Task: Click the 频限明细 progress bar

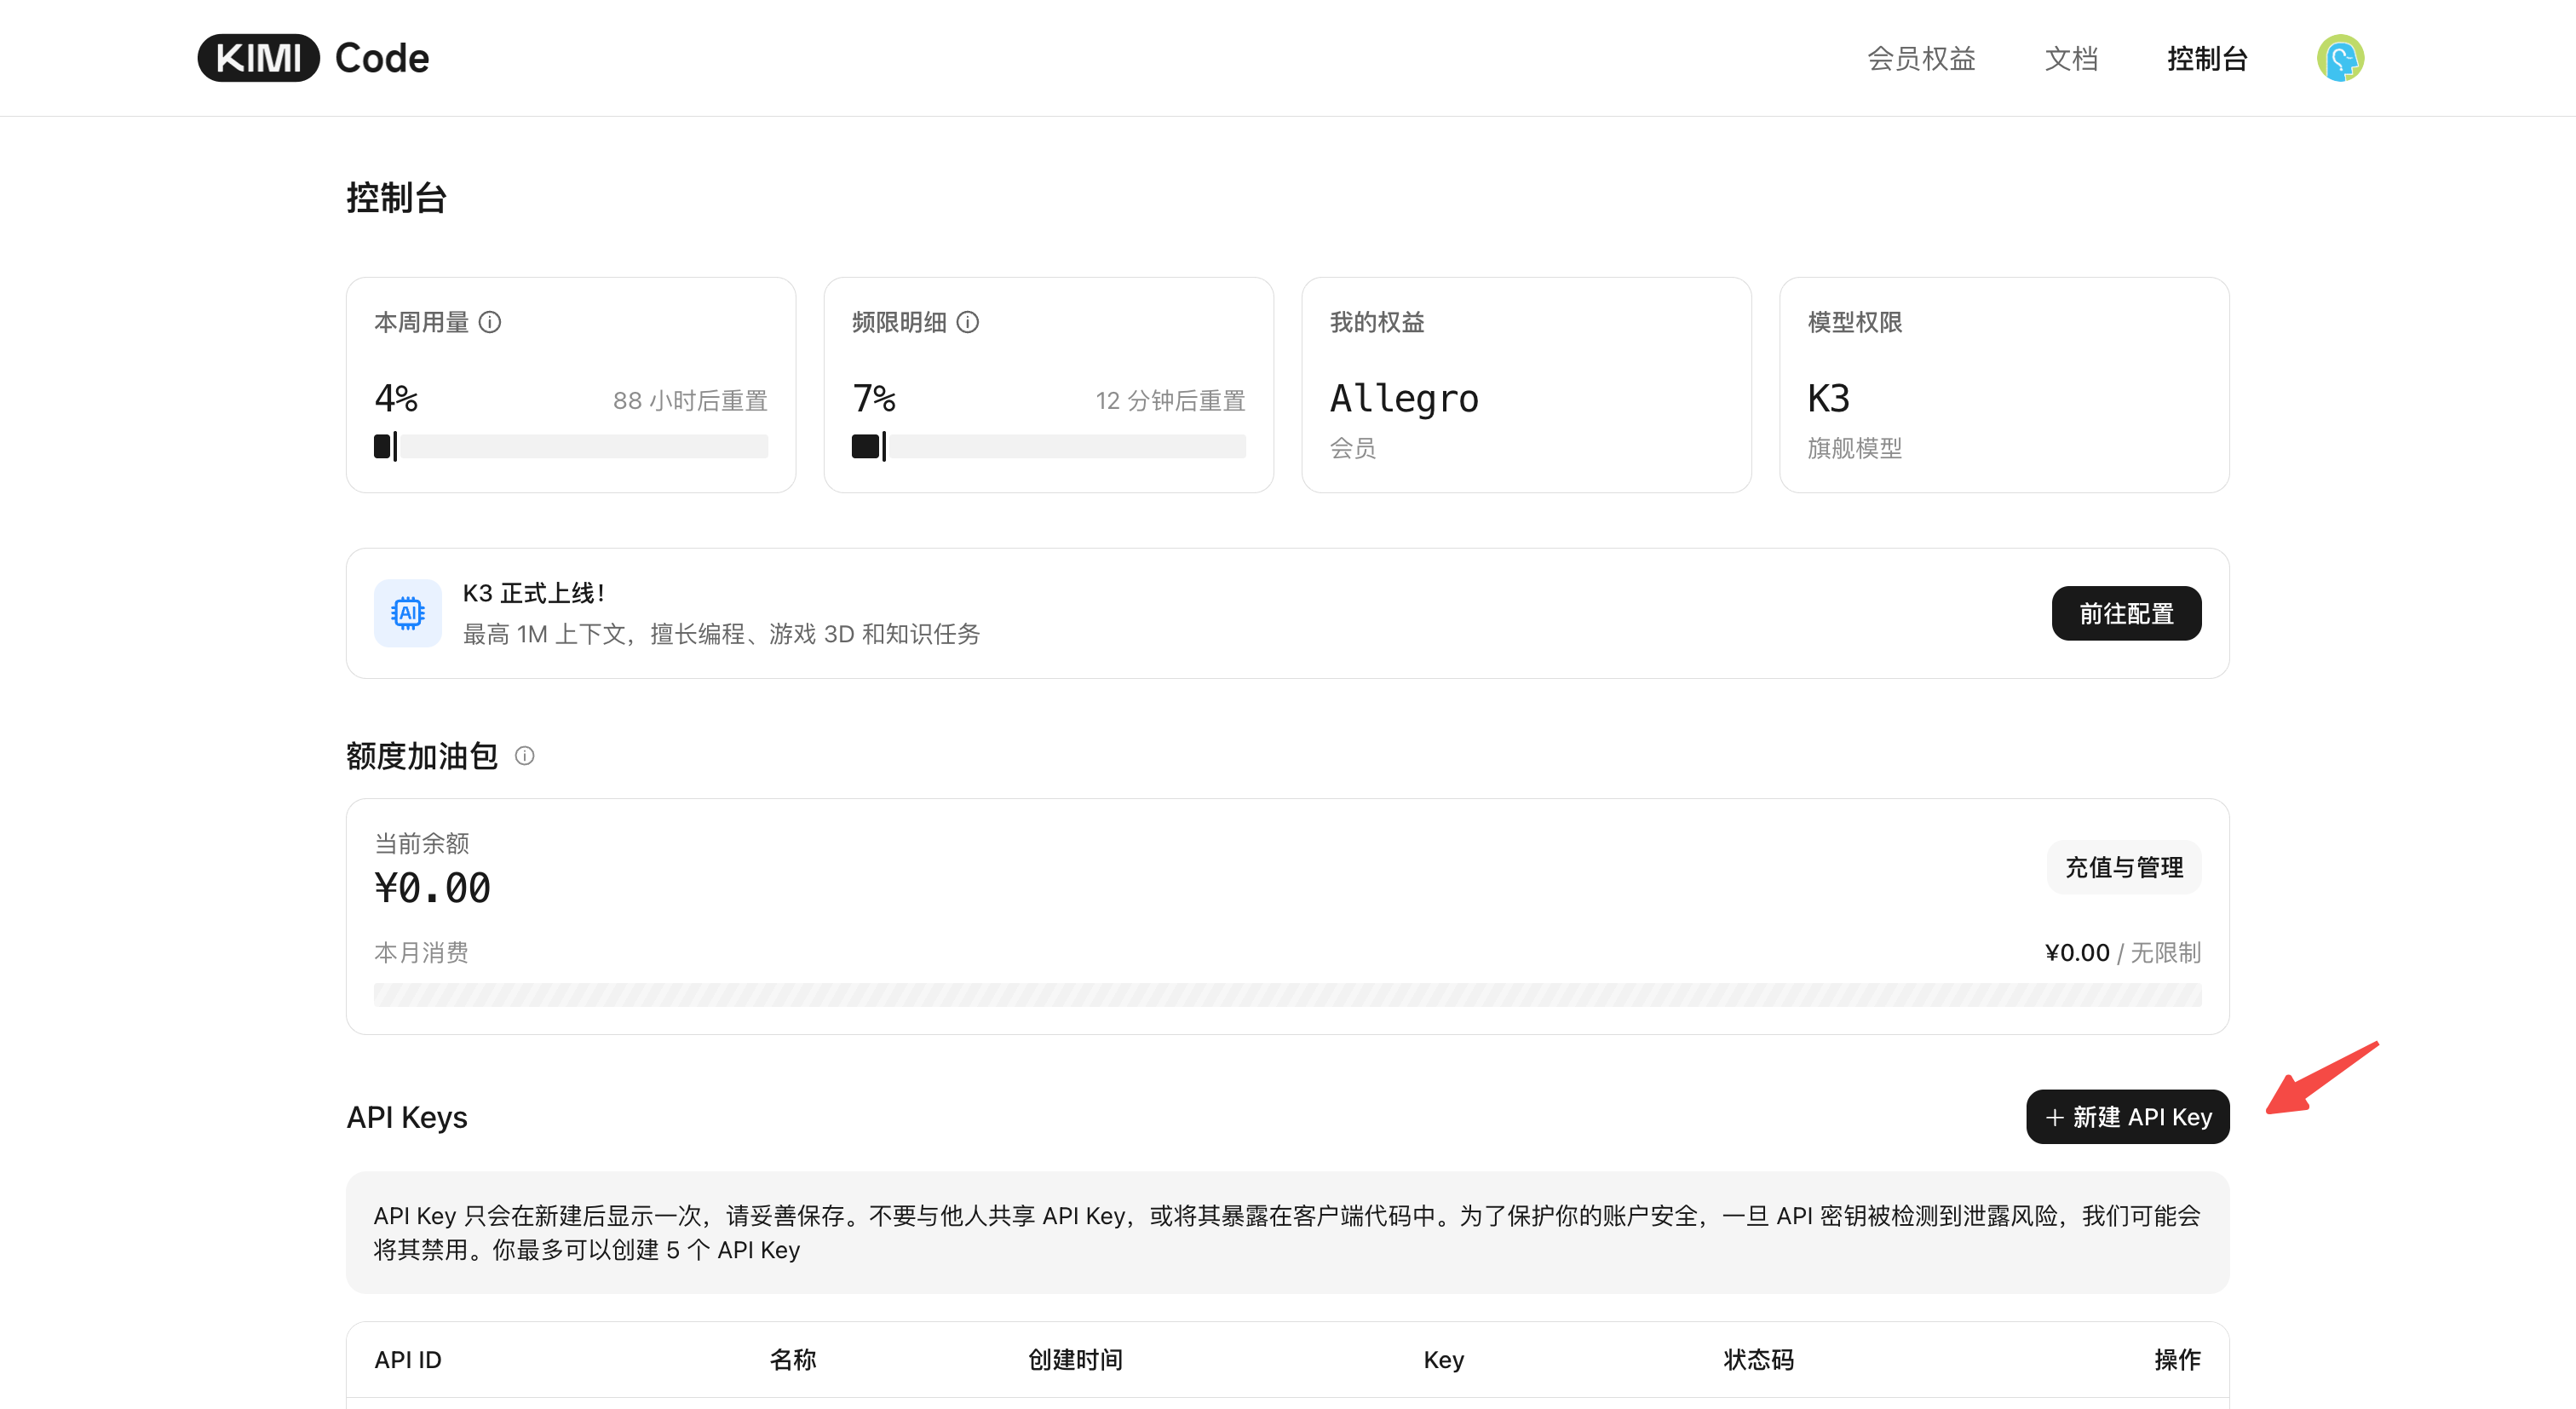Action: 1049,446
